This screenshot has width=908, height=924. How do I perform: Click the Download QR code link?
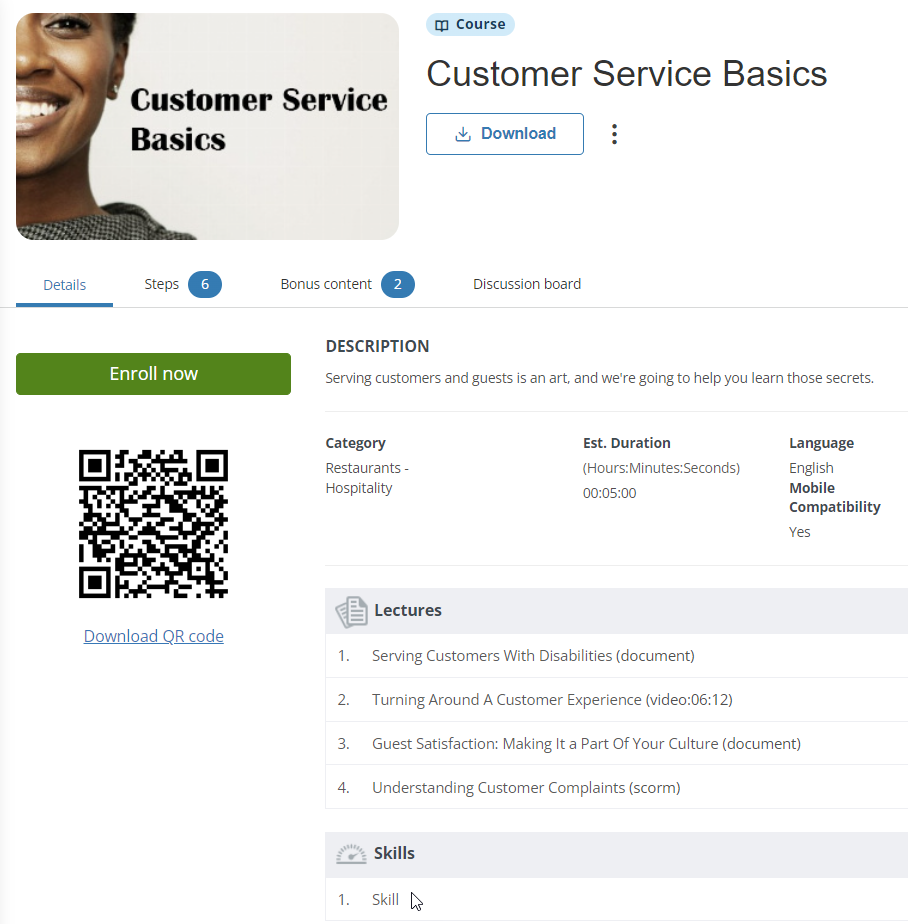pyautogui.click(x=153, y=636)
